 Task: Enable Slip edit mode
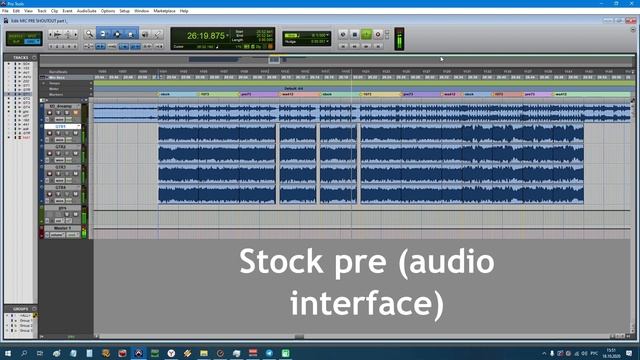(x=16, y=41)
